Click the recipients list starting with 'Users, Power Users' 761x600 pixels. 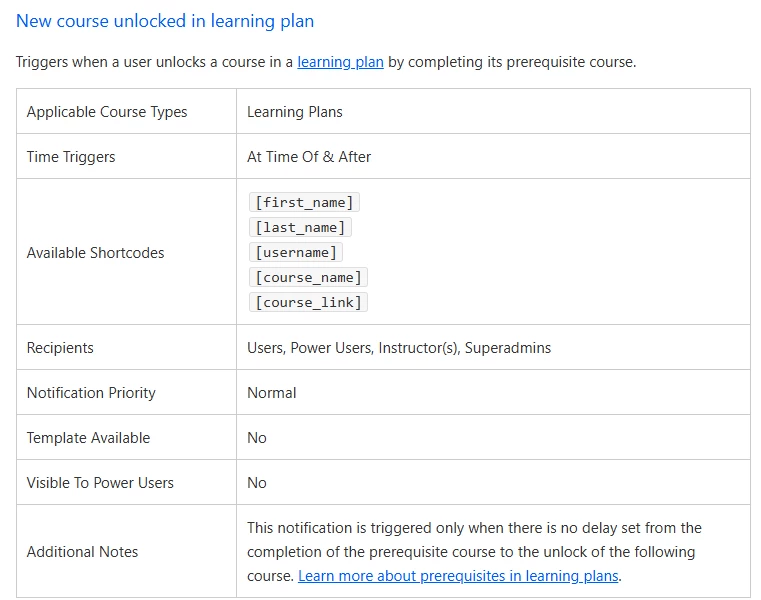click(399, 348)
